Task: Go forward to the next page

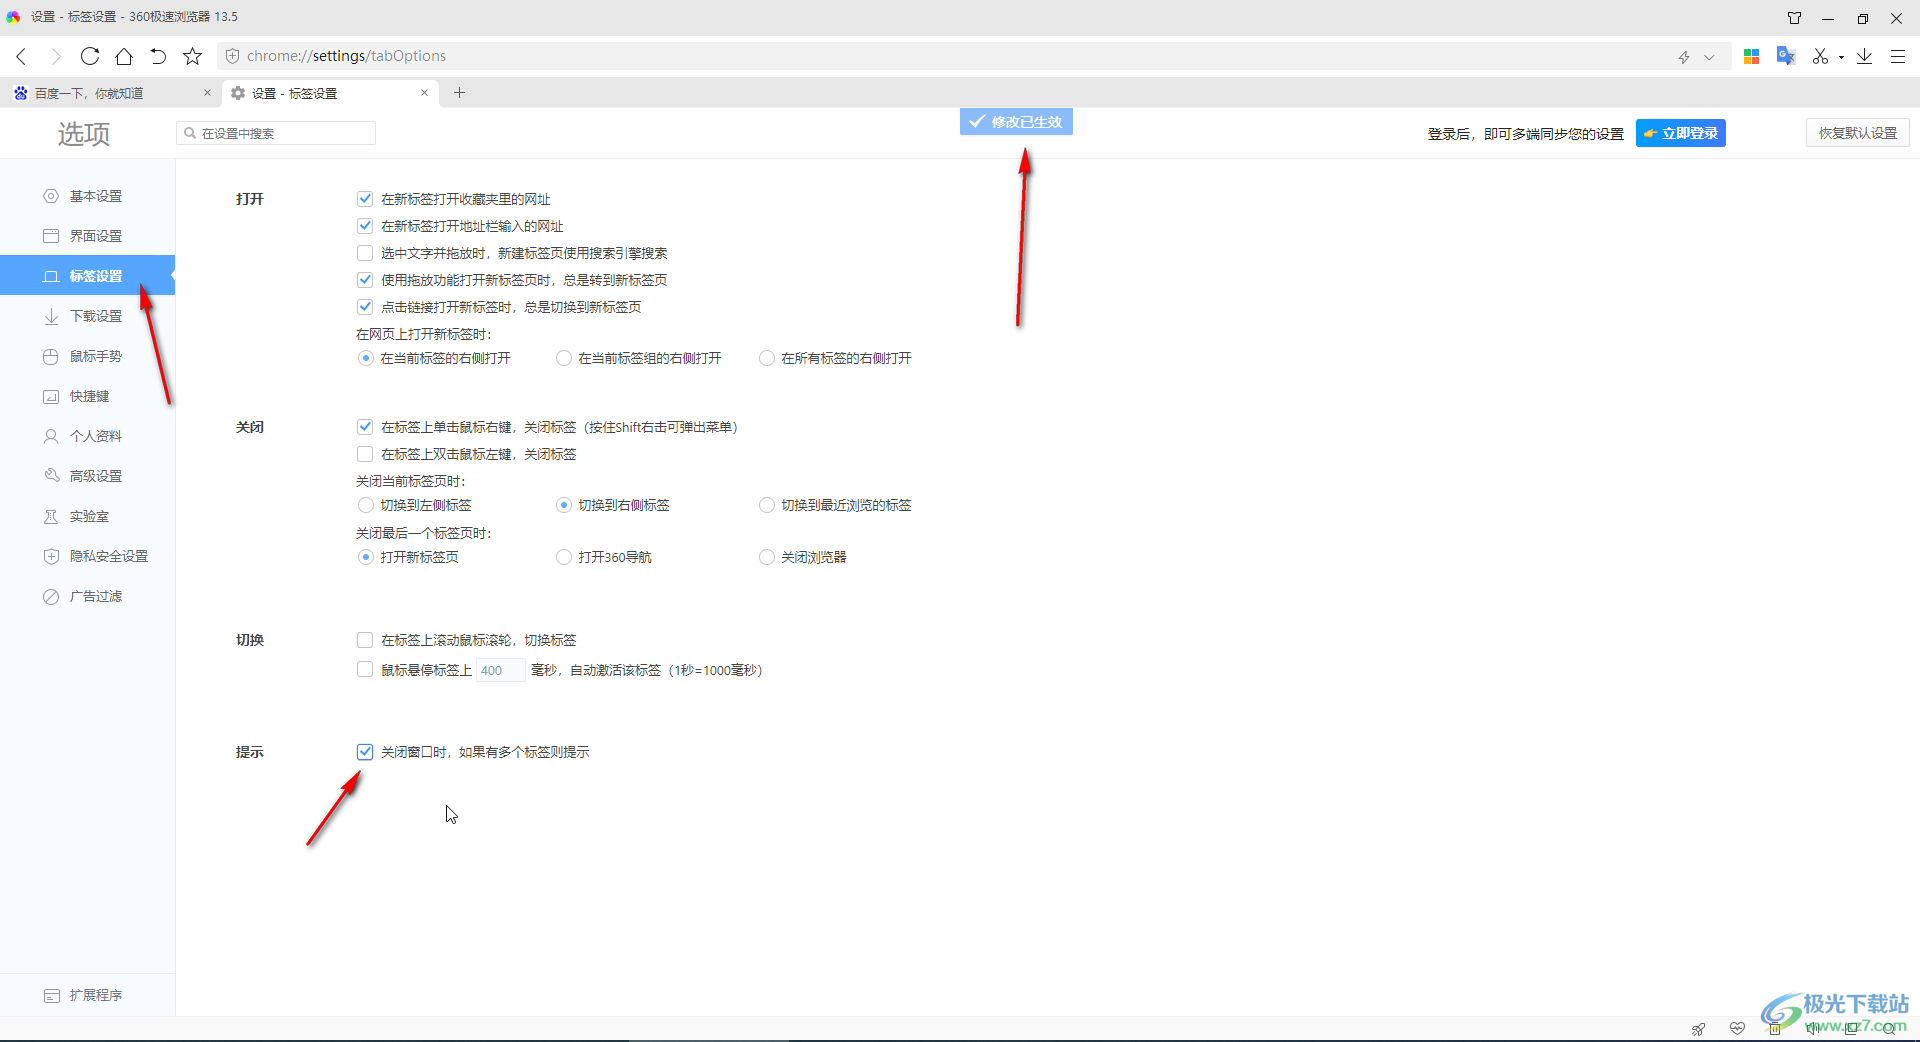Action: coord(55,56)
